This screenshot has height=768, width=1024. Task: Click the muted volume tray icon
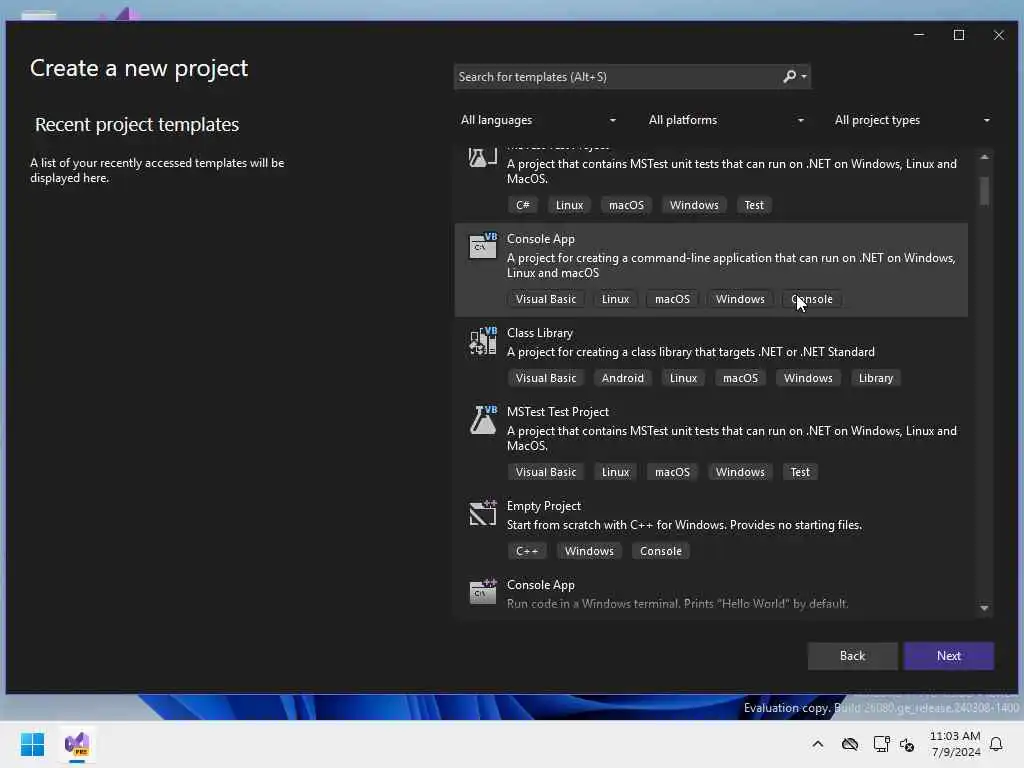point(907,744)
